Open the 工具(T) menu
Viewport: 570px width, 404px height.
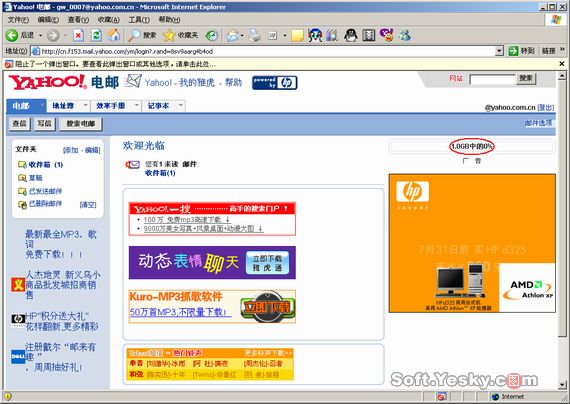[x=139, y=19]
